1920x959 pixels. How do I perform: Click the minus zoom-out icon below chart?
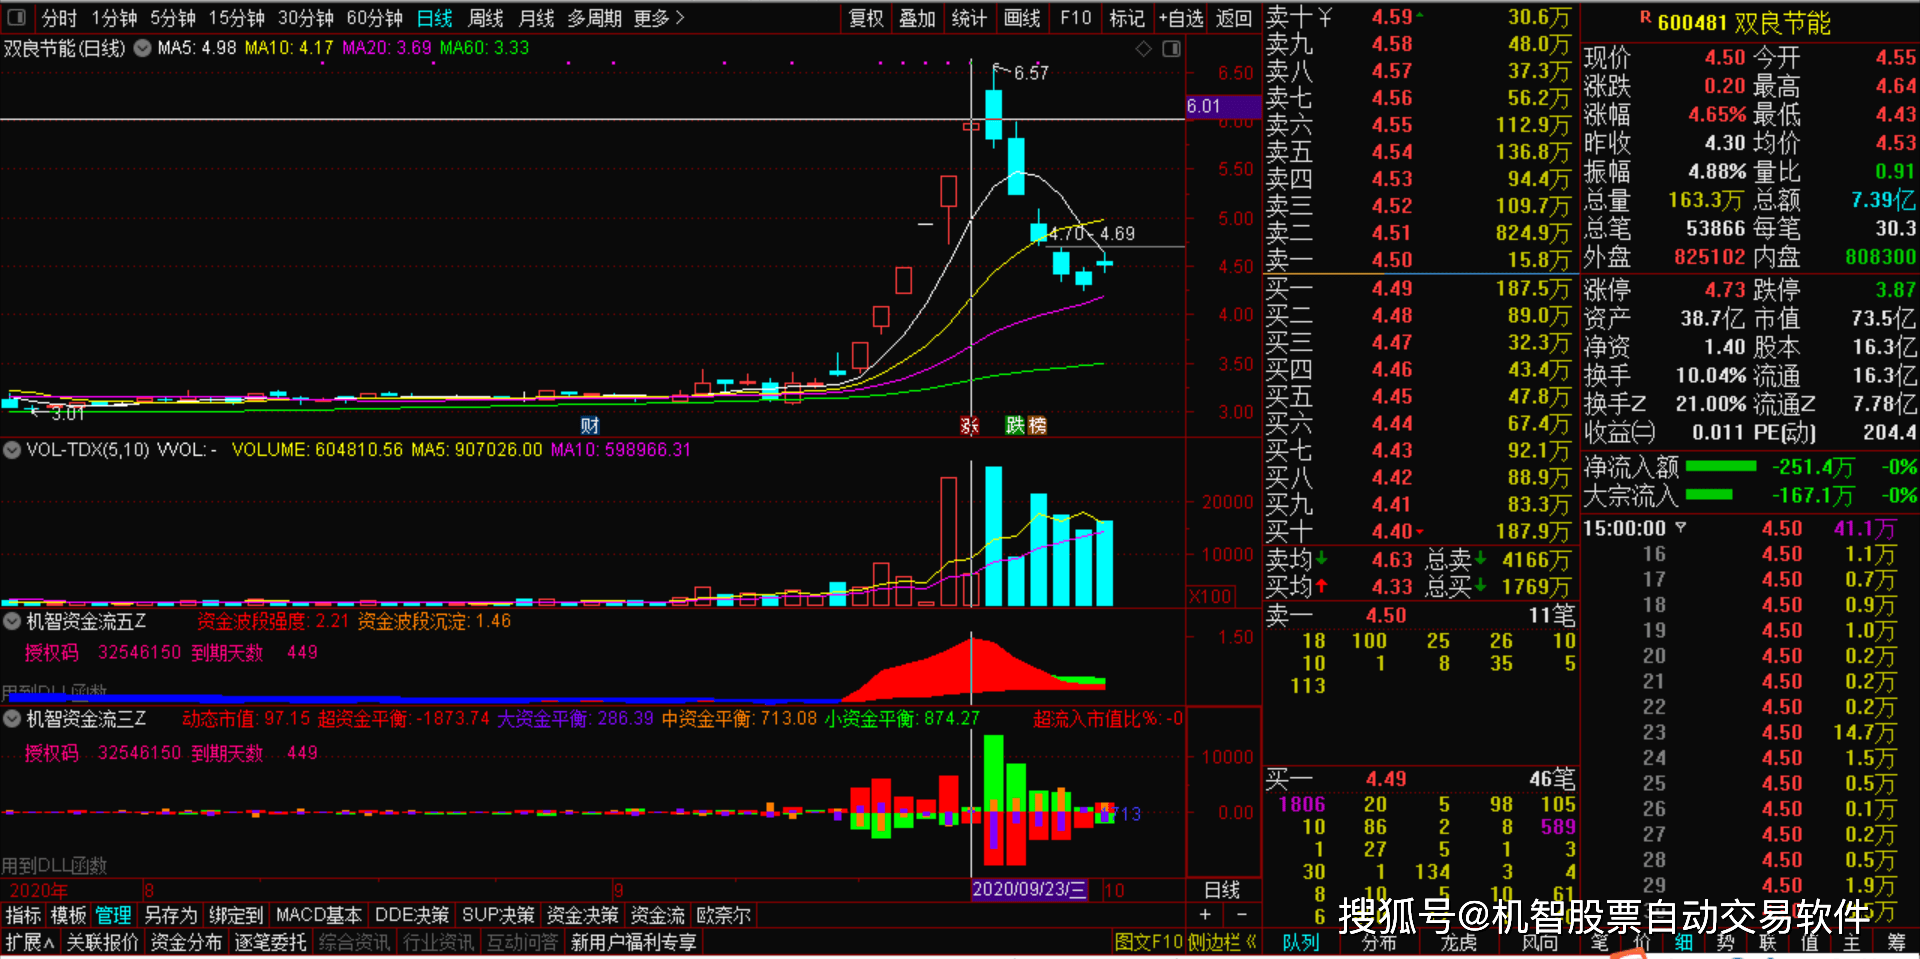(x=1242, y=914)
